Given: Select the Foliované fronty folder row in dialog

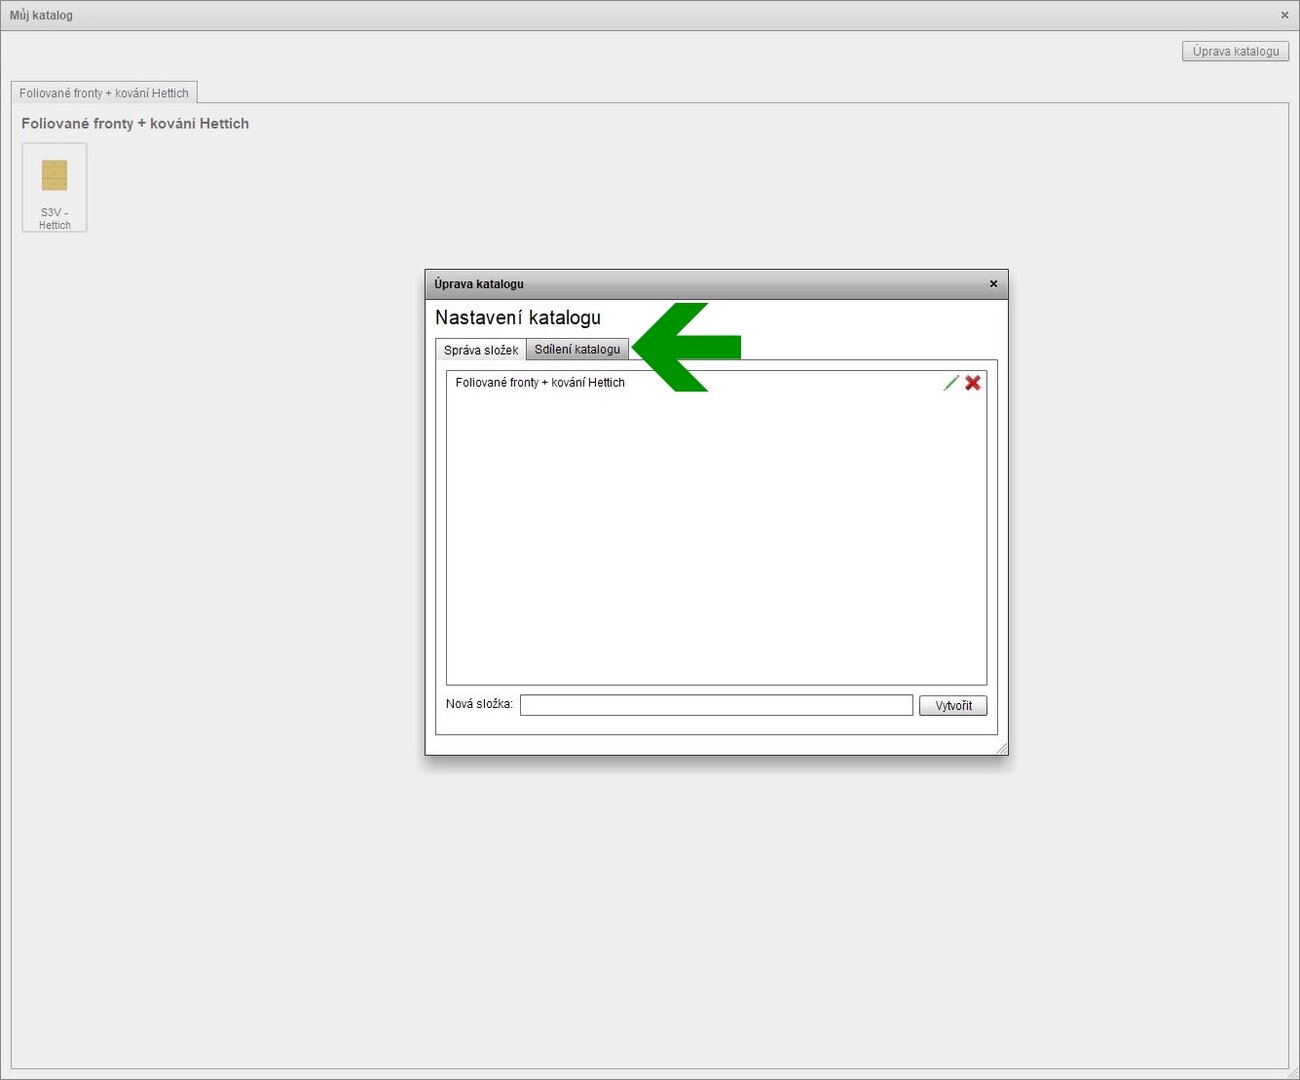Looking at the screenshot, I should tap(540, 383).
